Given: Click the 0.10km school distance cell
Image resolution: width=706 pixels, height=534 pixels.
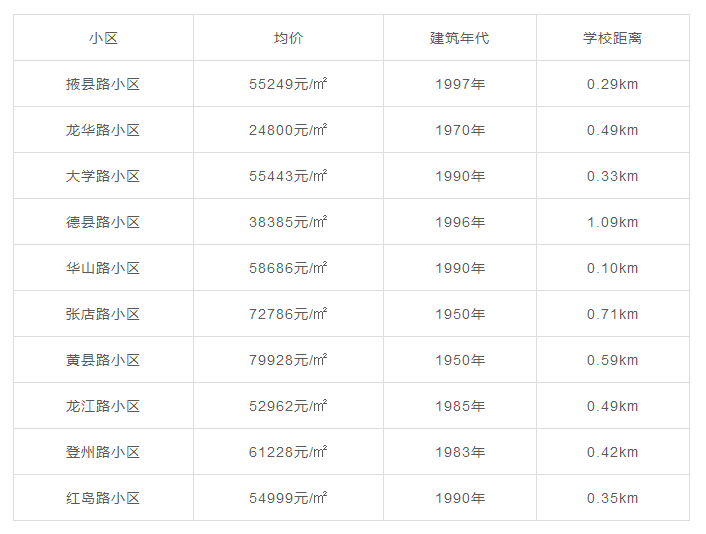Looking at the screenshot, I should point(612,268).
